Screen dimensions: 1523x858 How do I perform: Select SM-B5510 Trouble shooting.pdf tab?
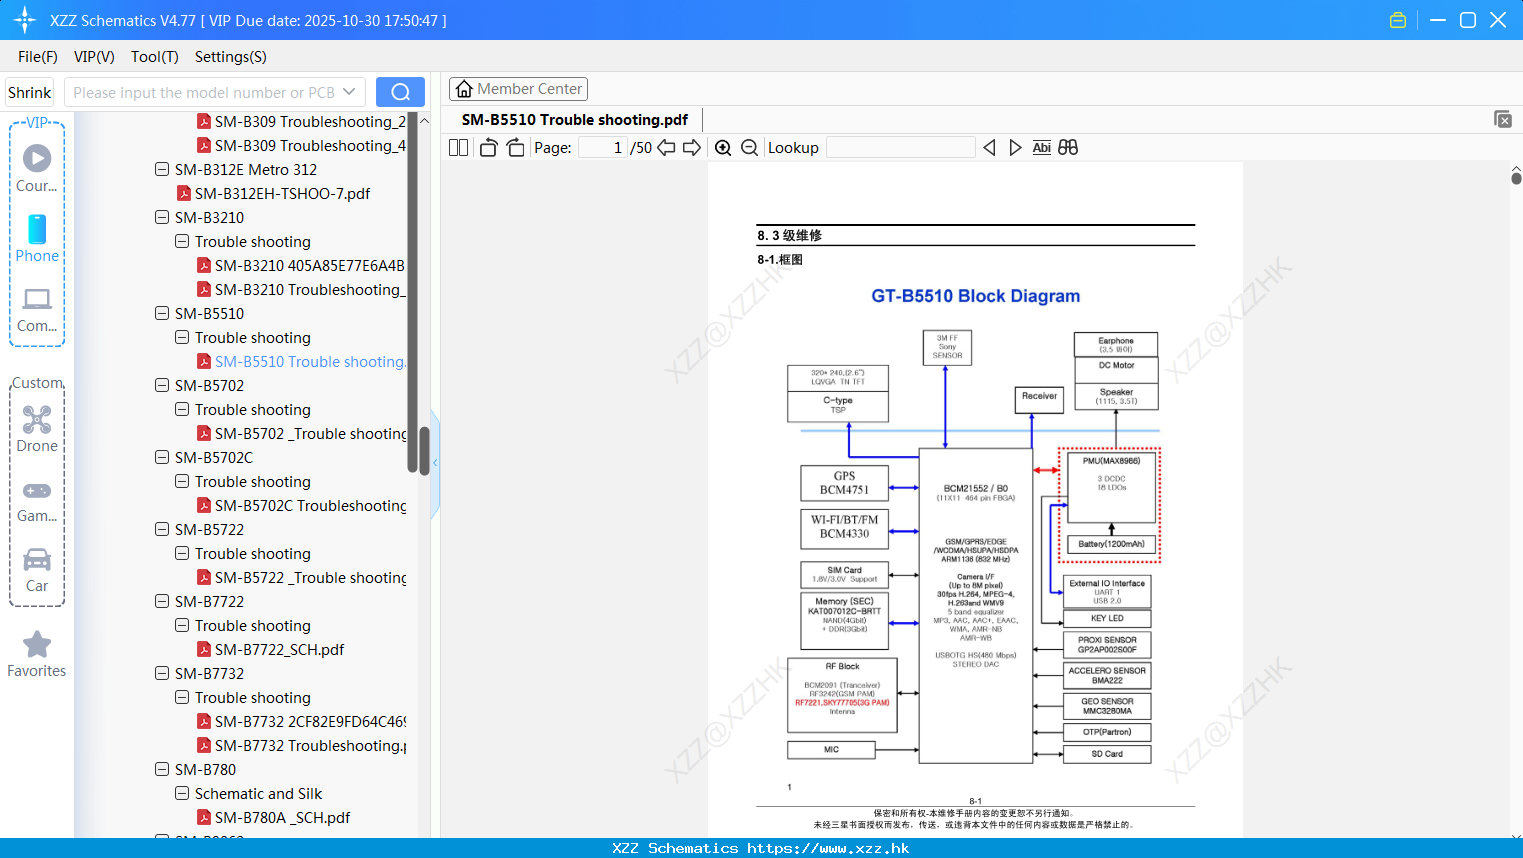pyautogui.click(x=575, y=120)
